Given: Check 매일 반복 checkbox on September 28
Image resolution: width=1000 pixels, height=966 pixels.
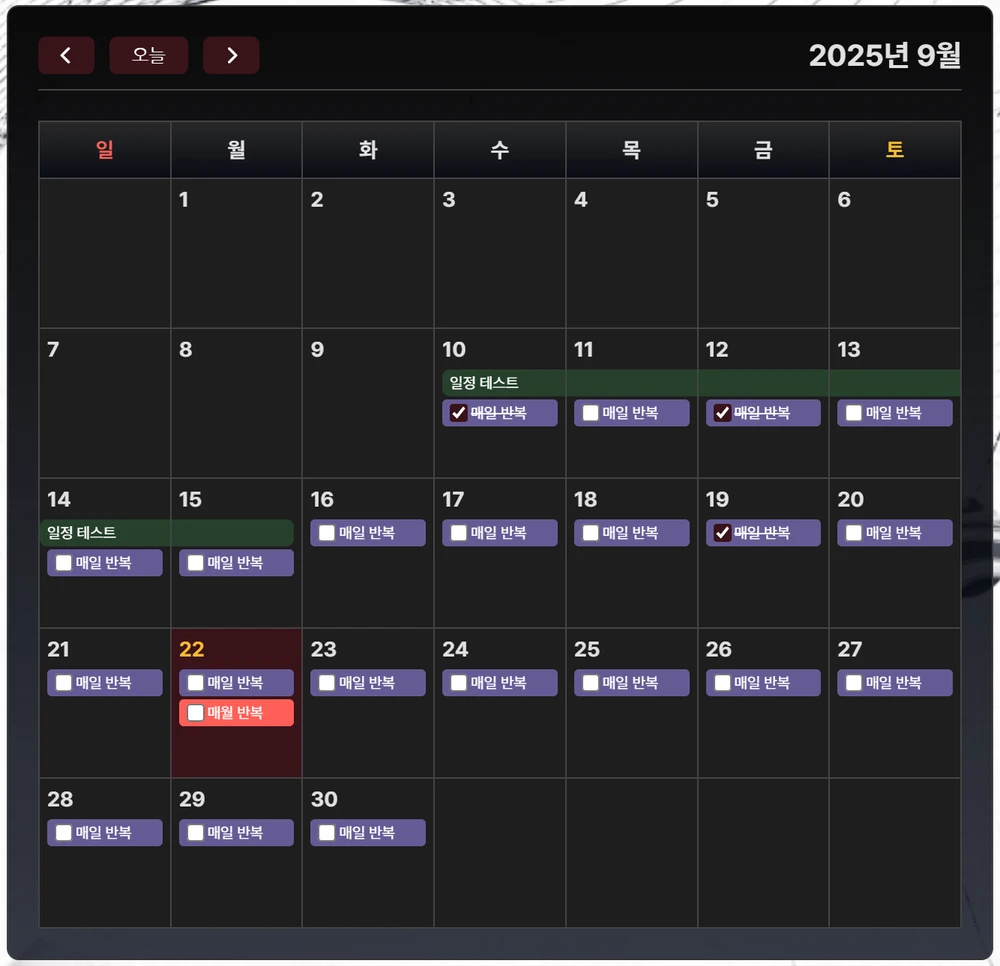Looking at the screenshot, I should coord(64,833).
